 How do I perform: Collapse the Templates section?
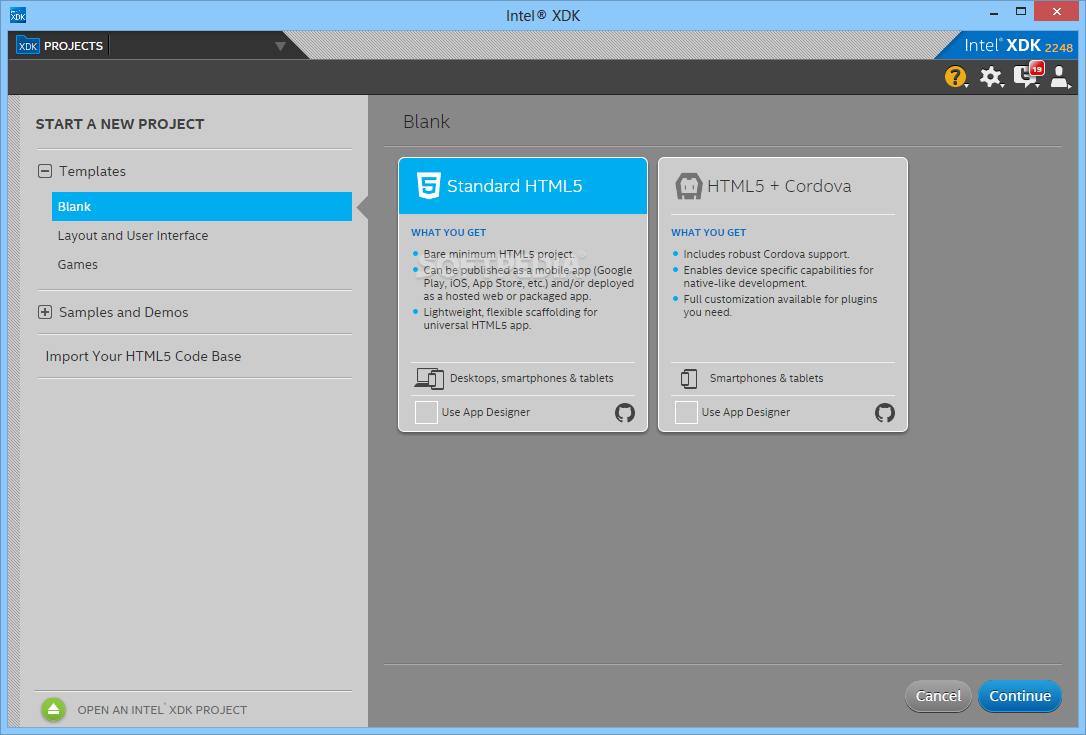(x=45, y=171)
